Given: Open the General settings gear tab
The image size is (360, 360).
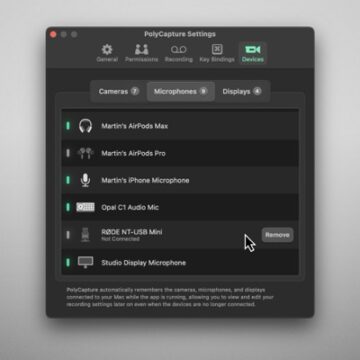Looking at the screenshot, I should point(107,53).
